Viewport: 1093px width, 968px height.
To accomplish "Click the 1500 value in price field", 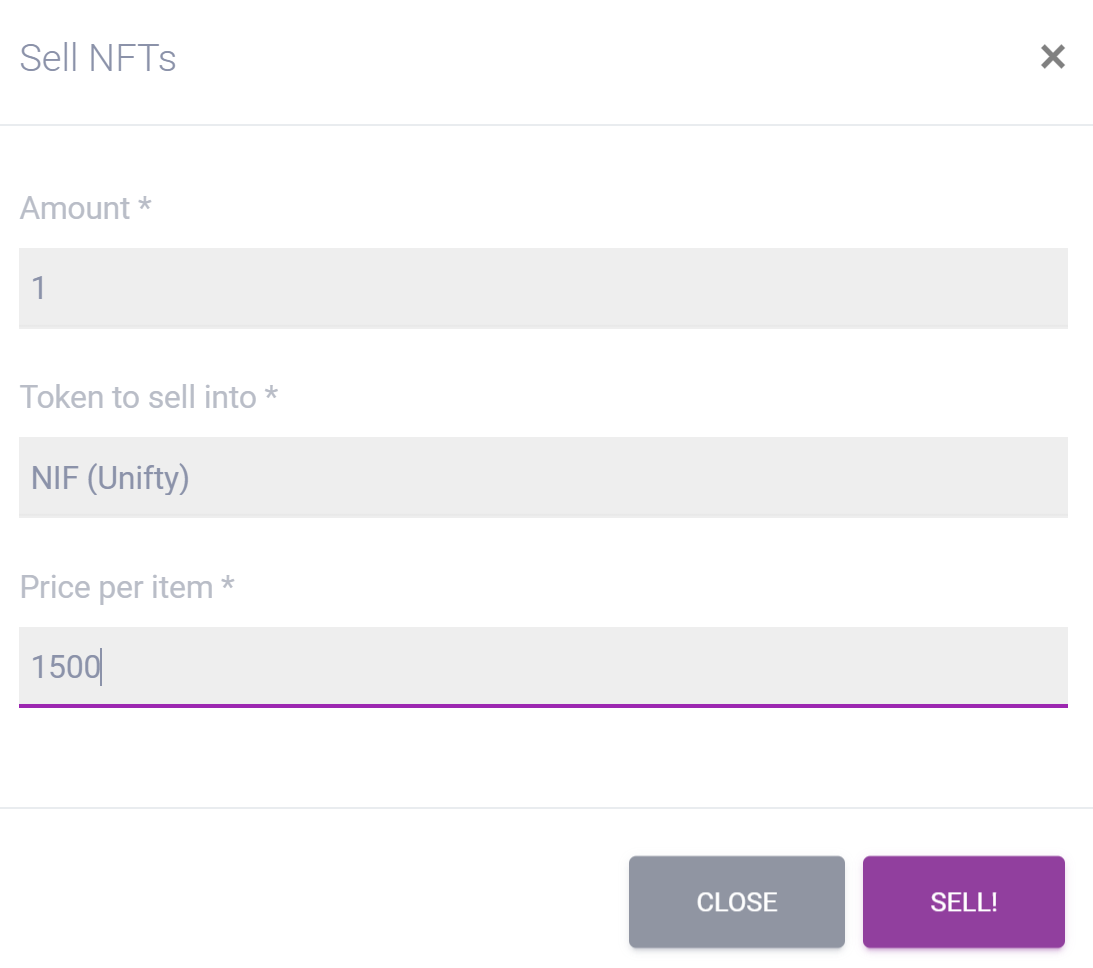I will click(x=66, y=667).
